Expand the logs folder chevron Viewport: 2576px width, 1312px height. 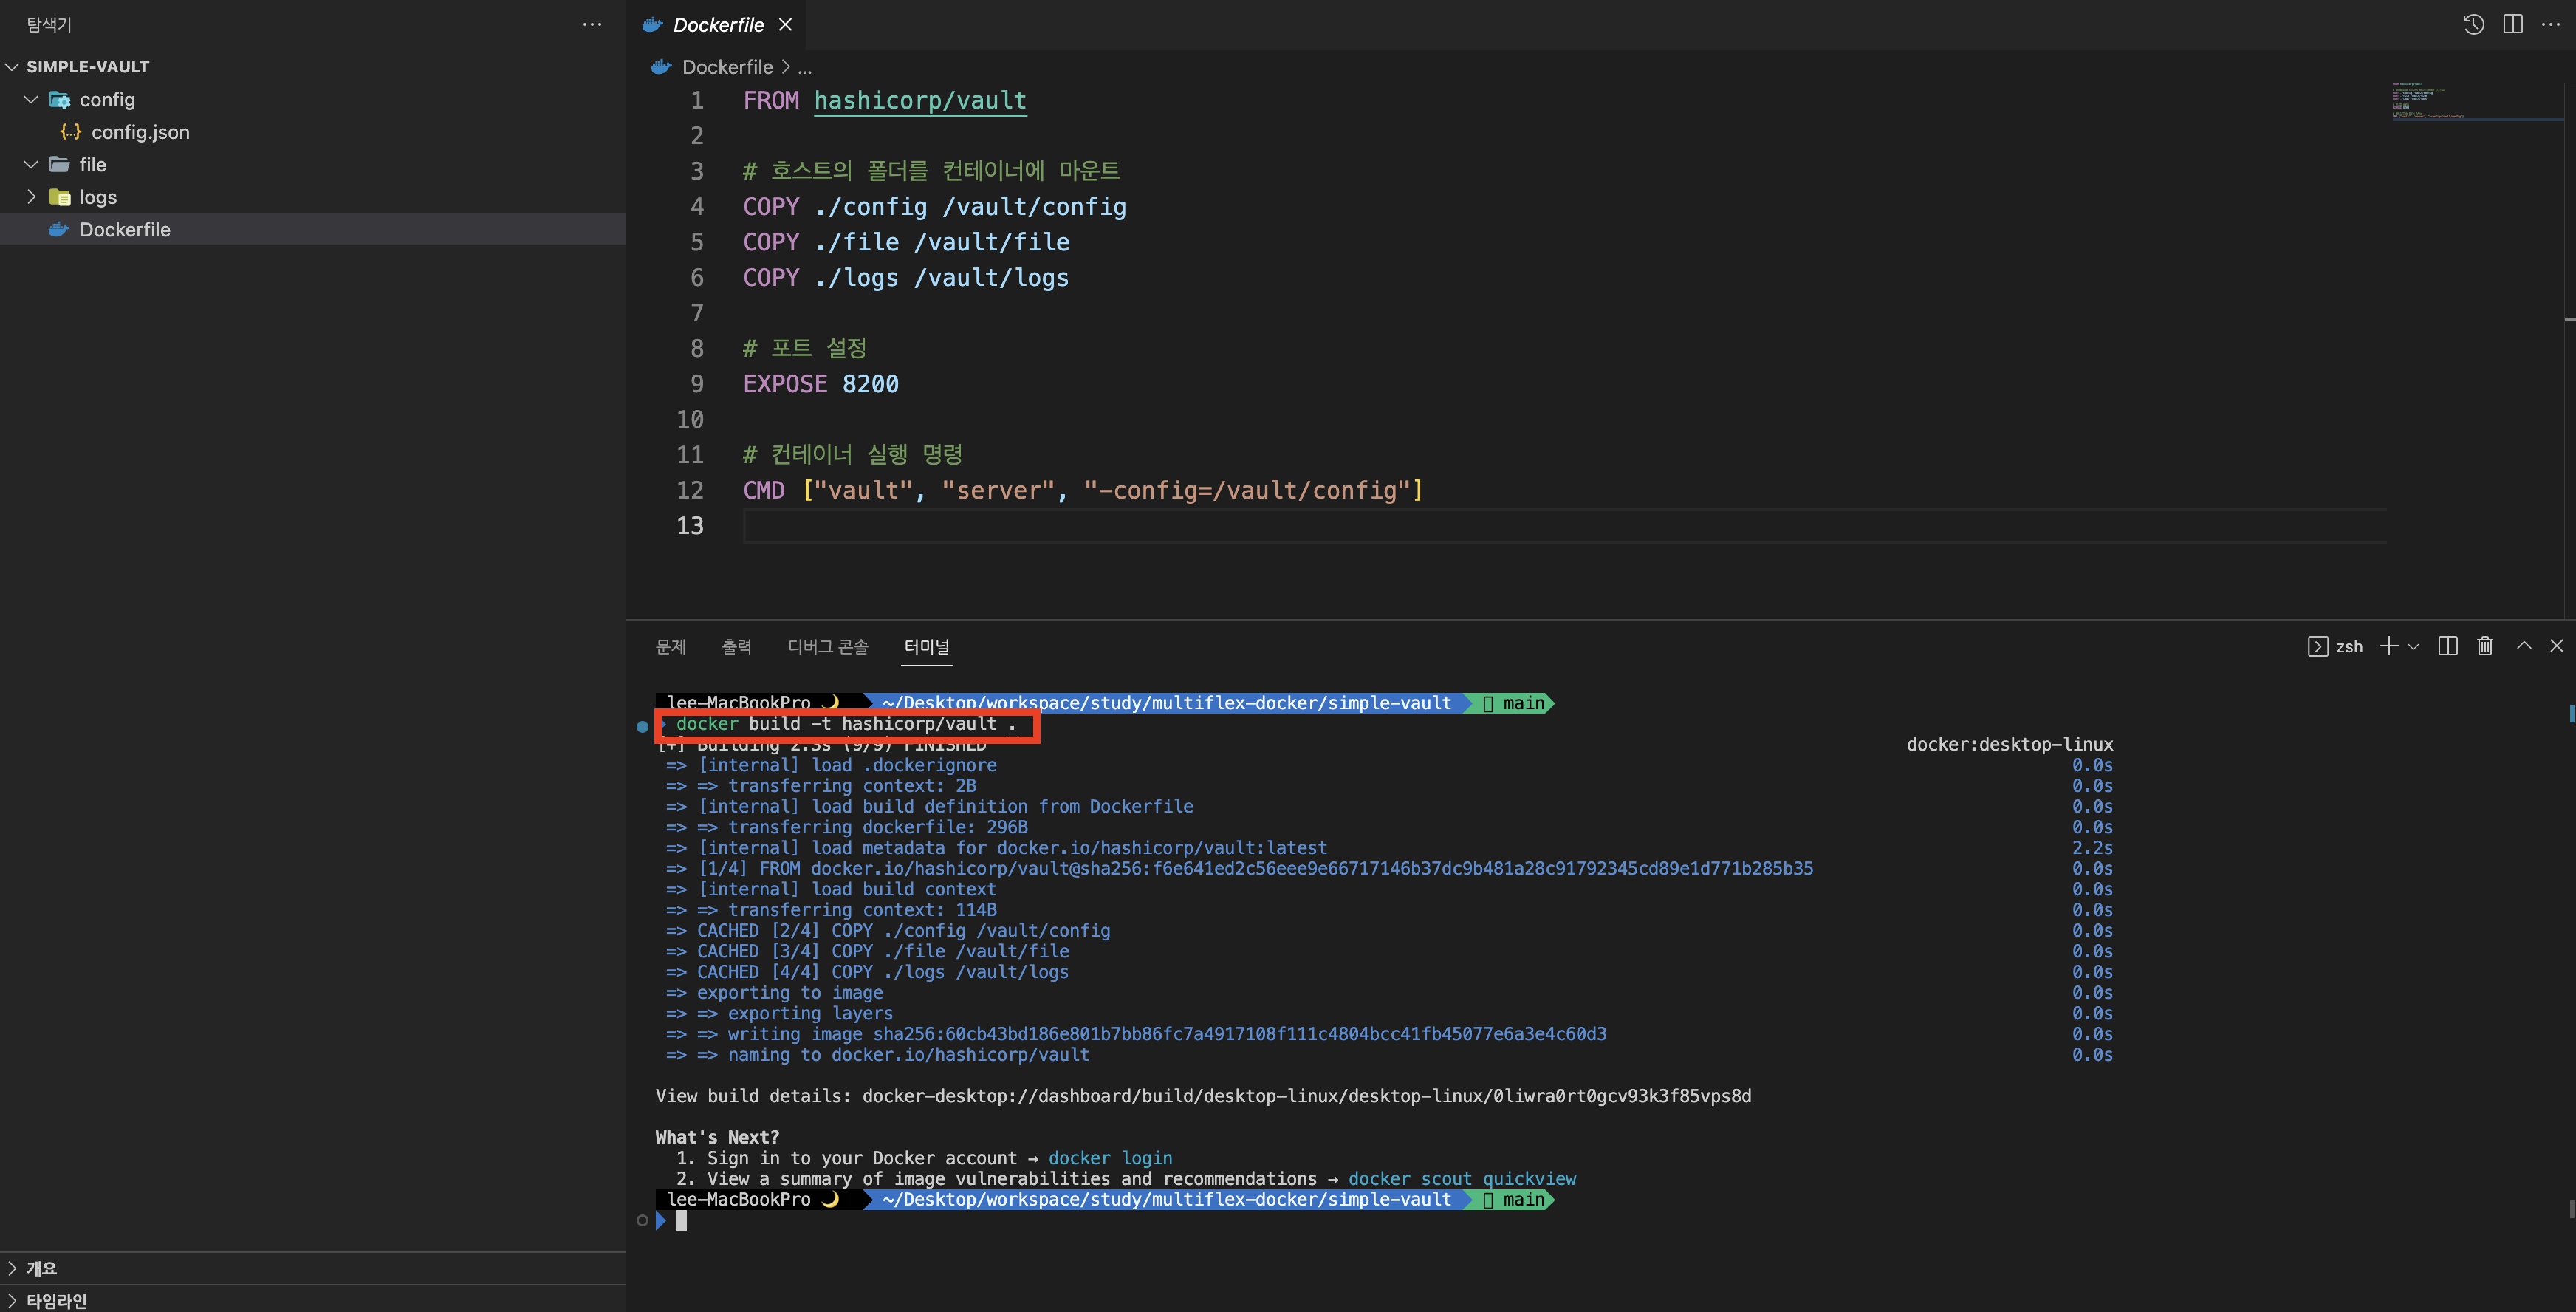tap(31, 197)
